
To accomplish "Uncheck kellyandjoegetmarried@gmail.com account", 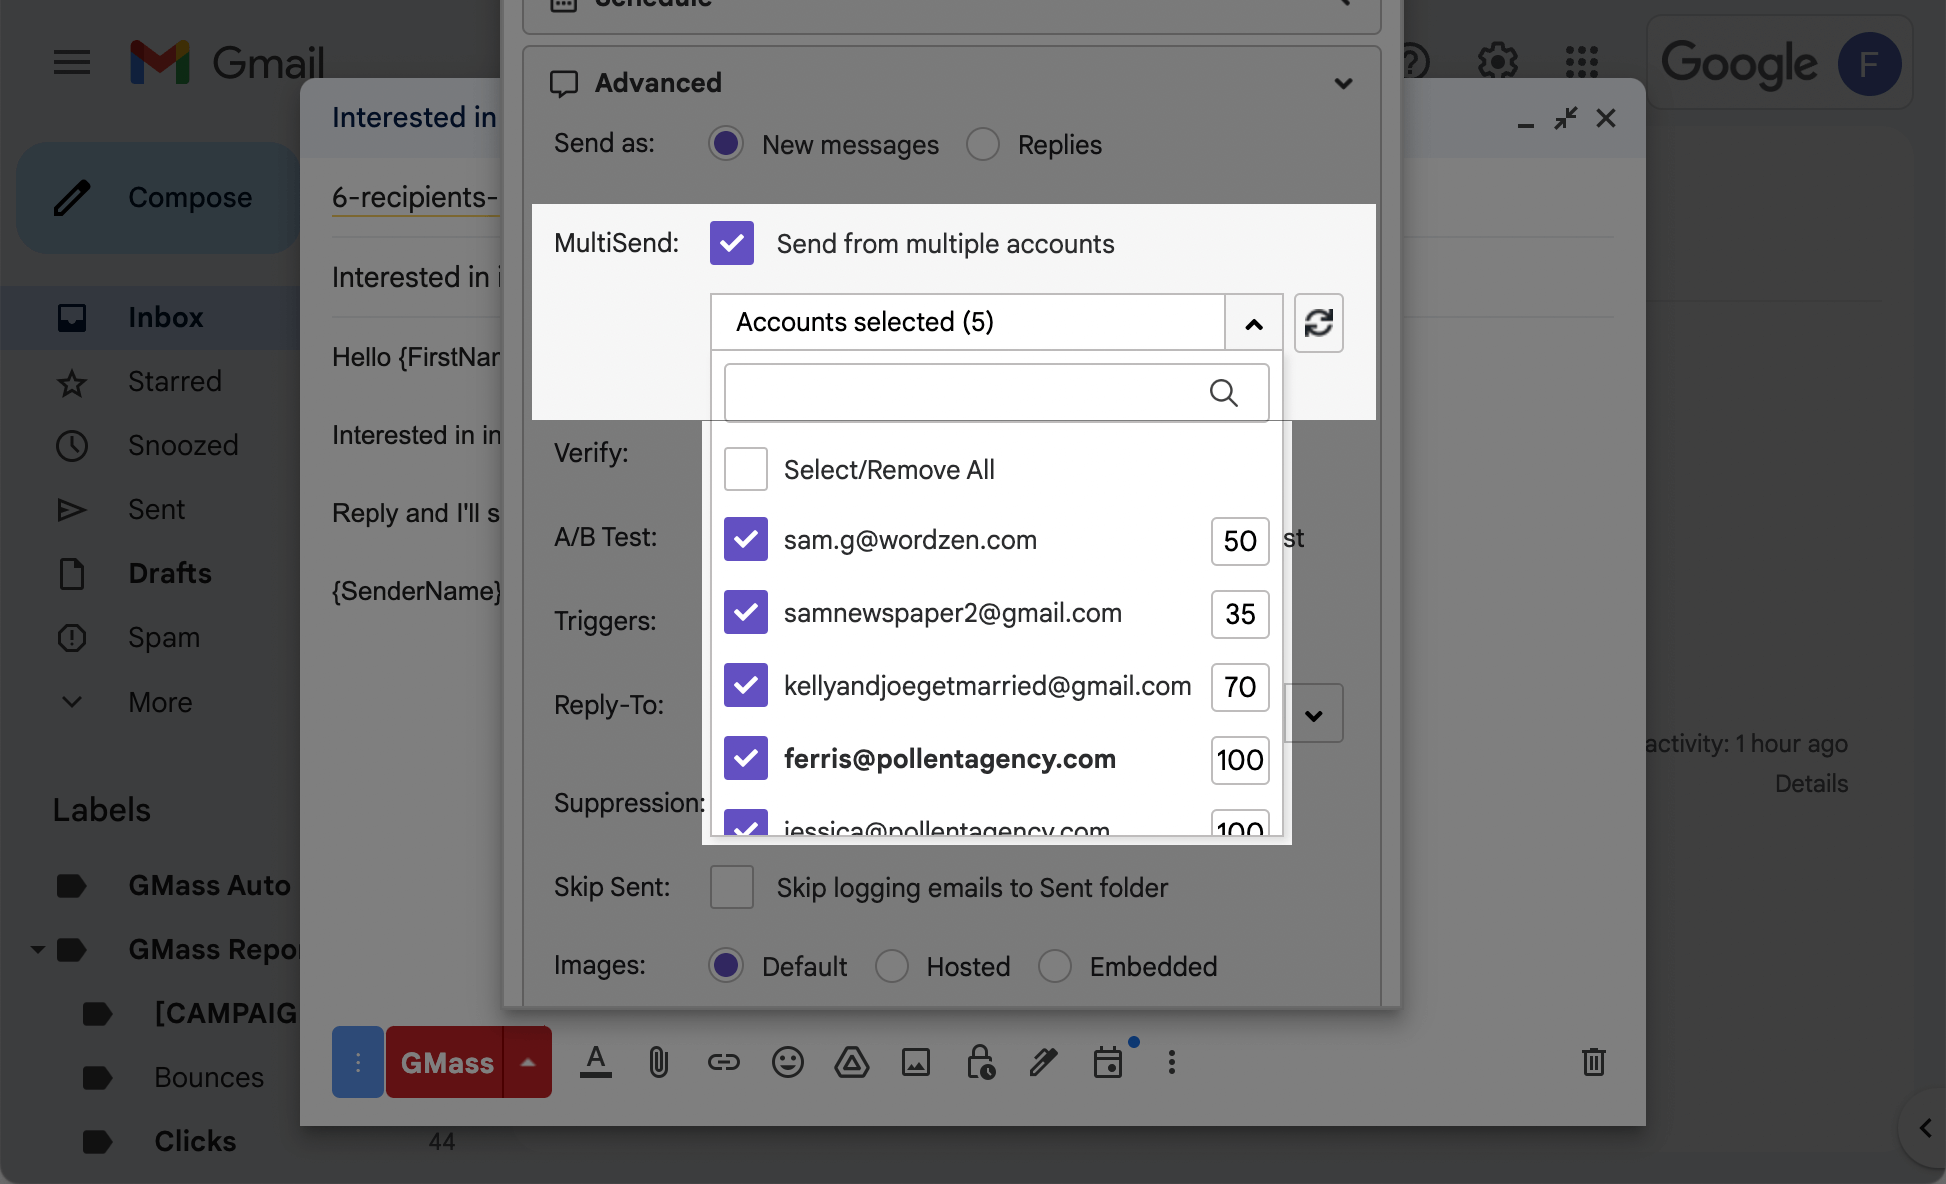I will click(746, 685).
